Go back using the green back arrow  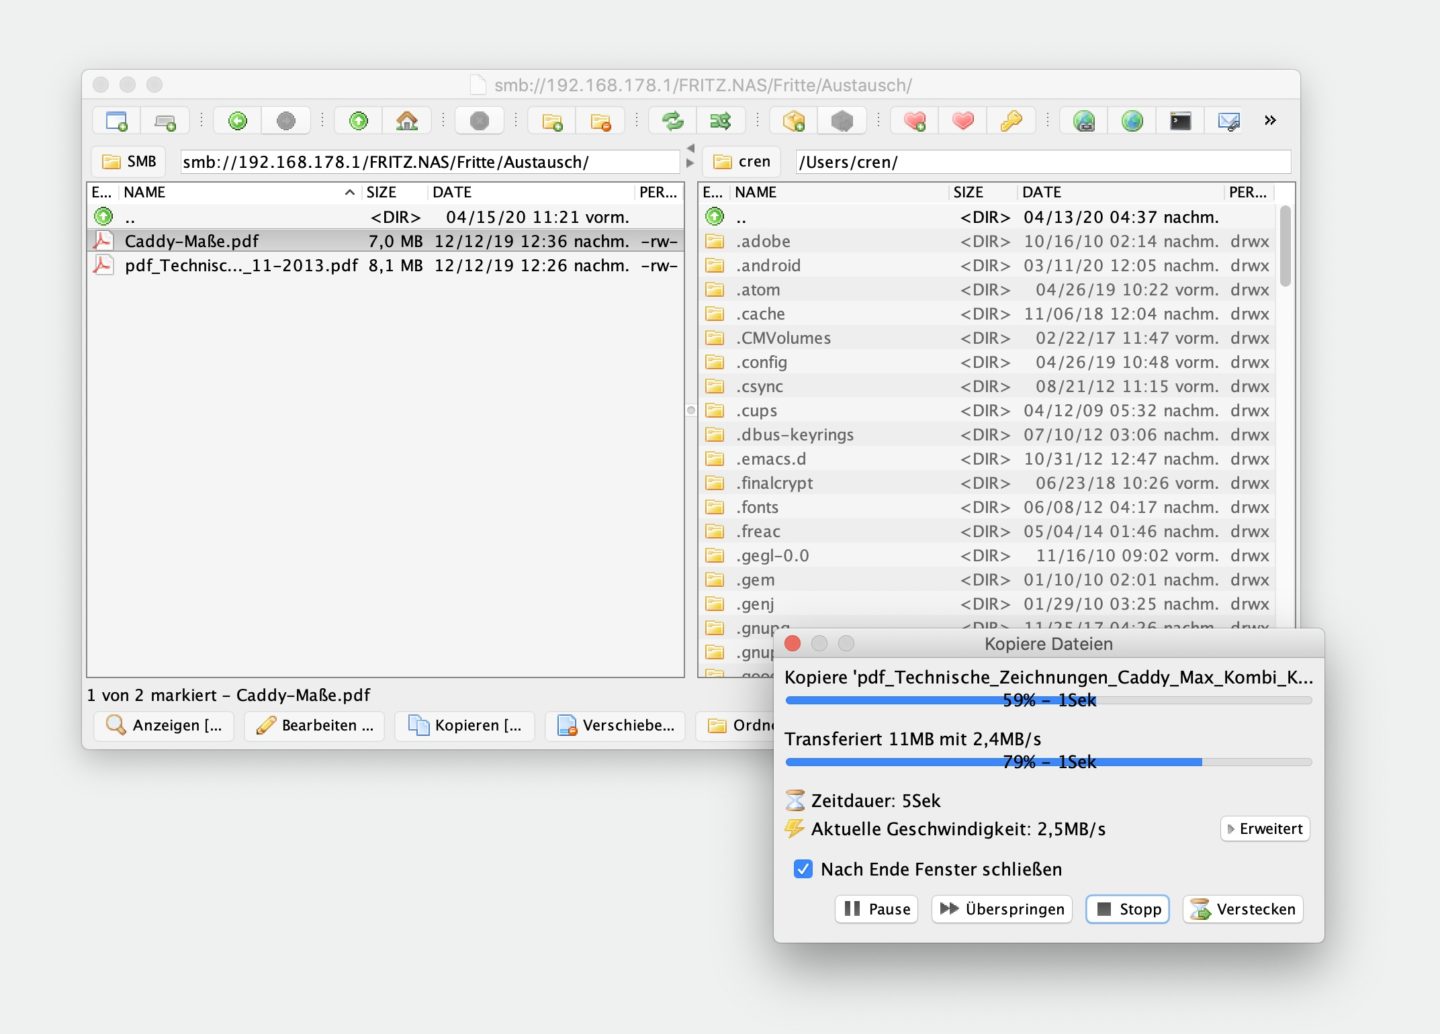(238, 121)
